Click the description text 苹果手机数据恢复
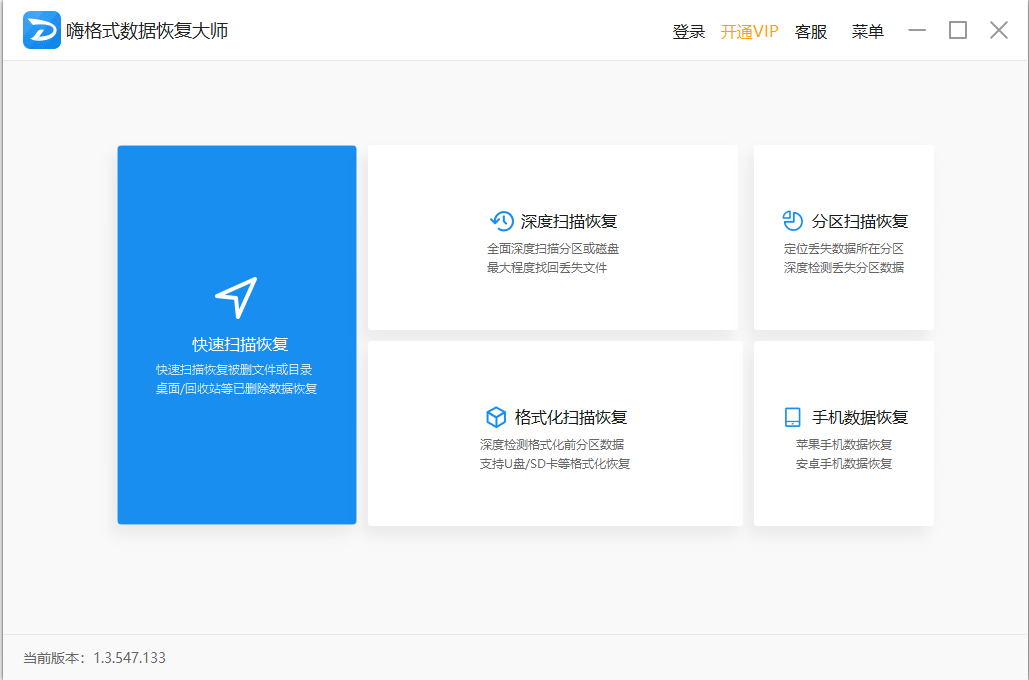Screen dimensions: 1029x680 pos(843,443)
